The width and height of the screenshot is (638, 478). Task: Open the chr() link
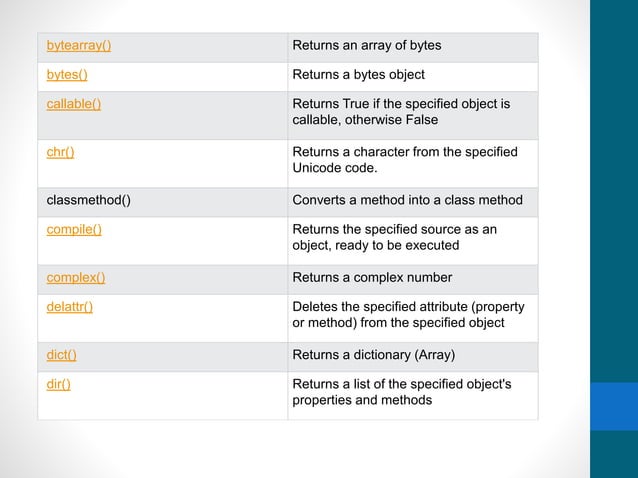click(x=60, y=152)
